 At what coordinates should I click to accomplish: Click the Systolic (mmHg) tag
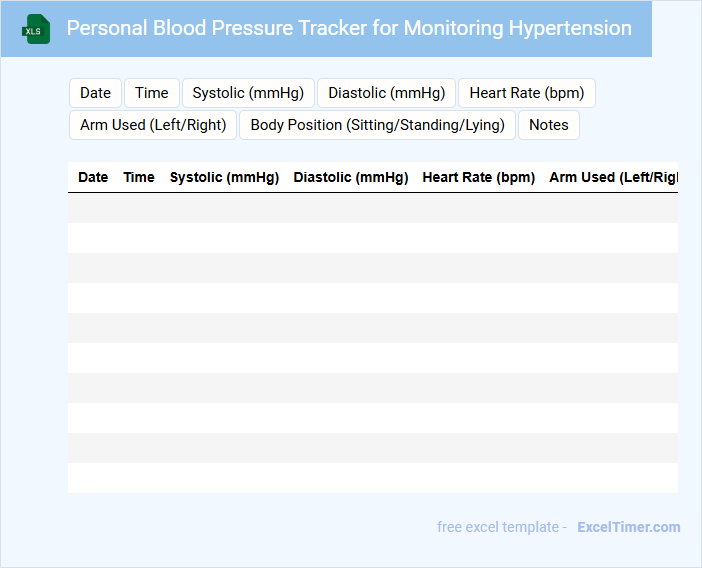[249, 93]
